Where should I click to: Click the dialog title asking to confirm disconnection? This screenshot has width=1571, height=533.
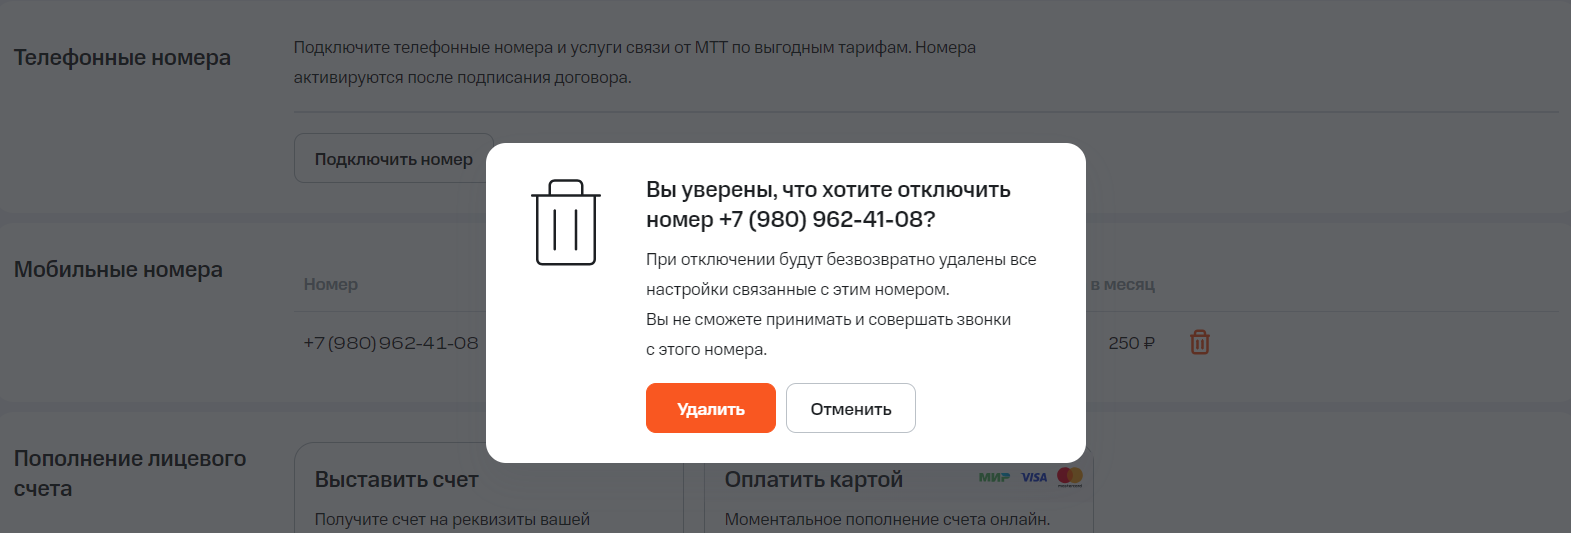click(828, 204)
